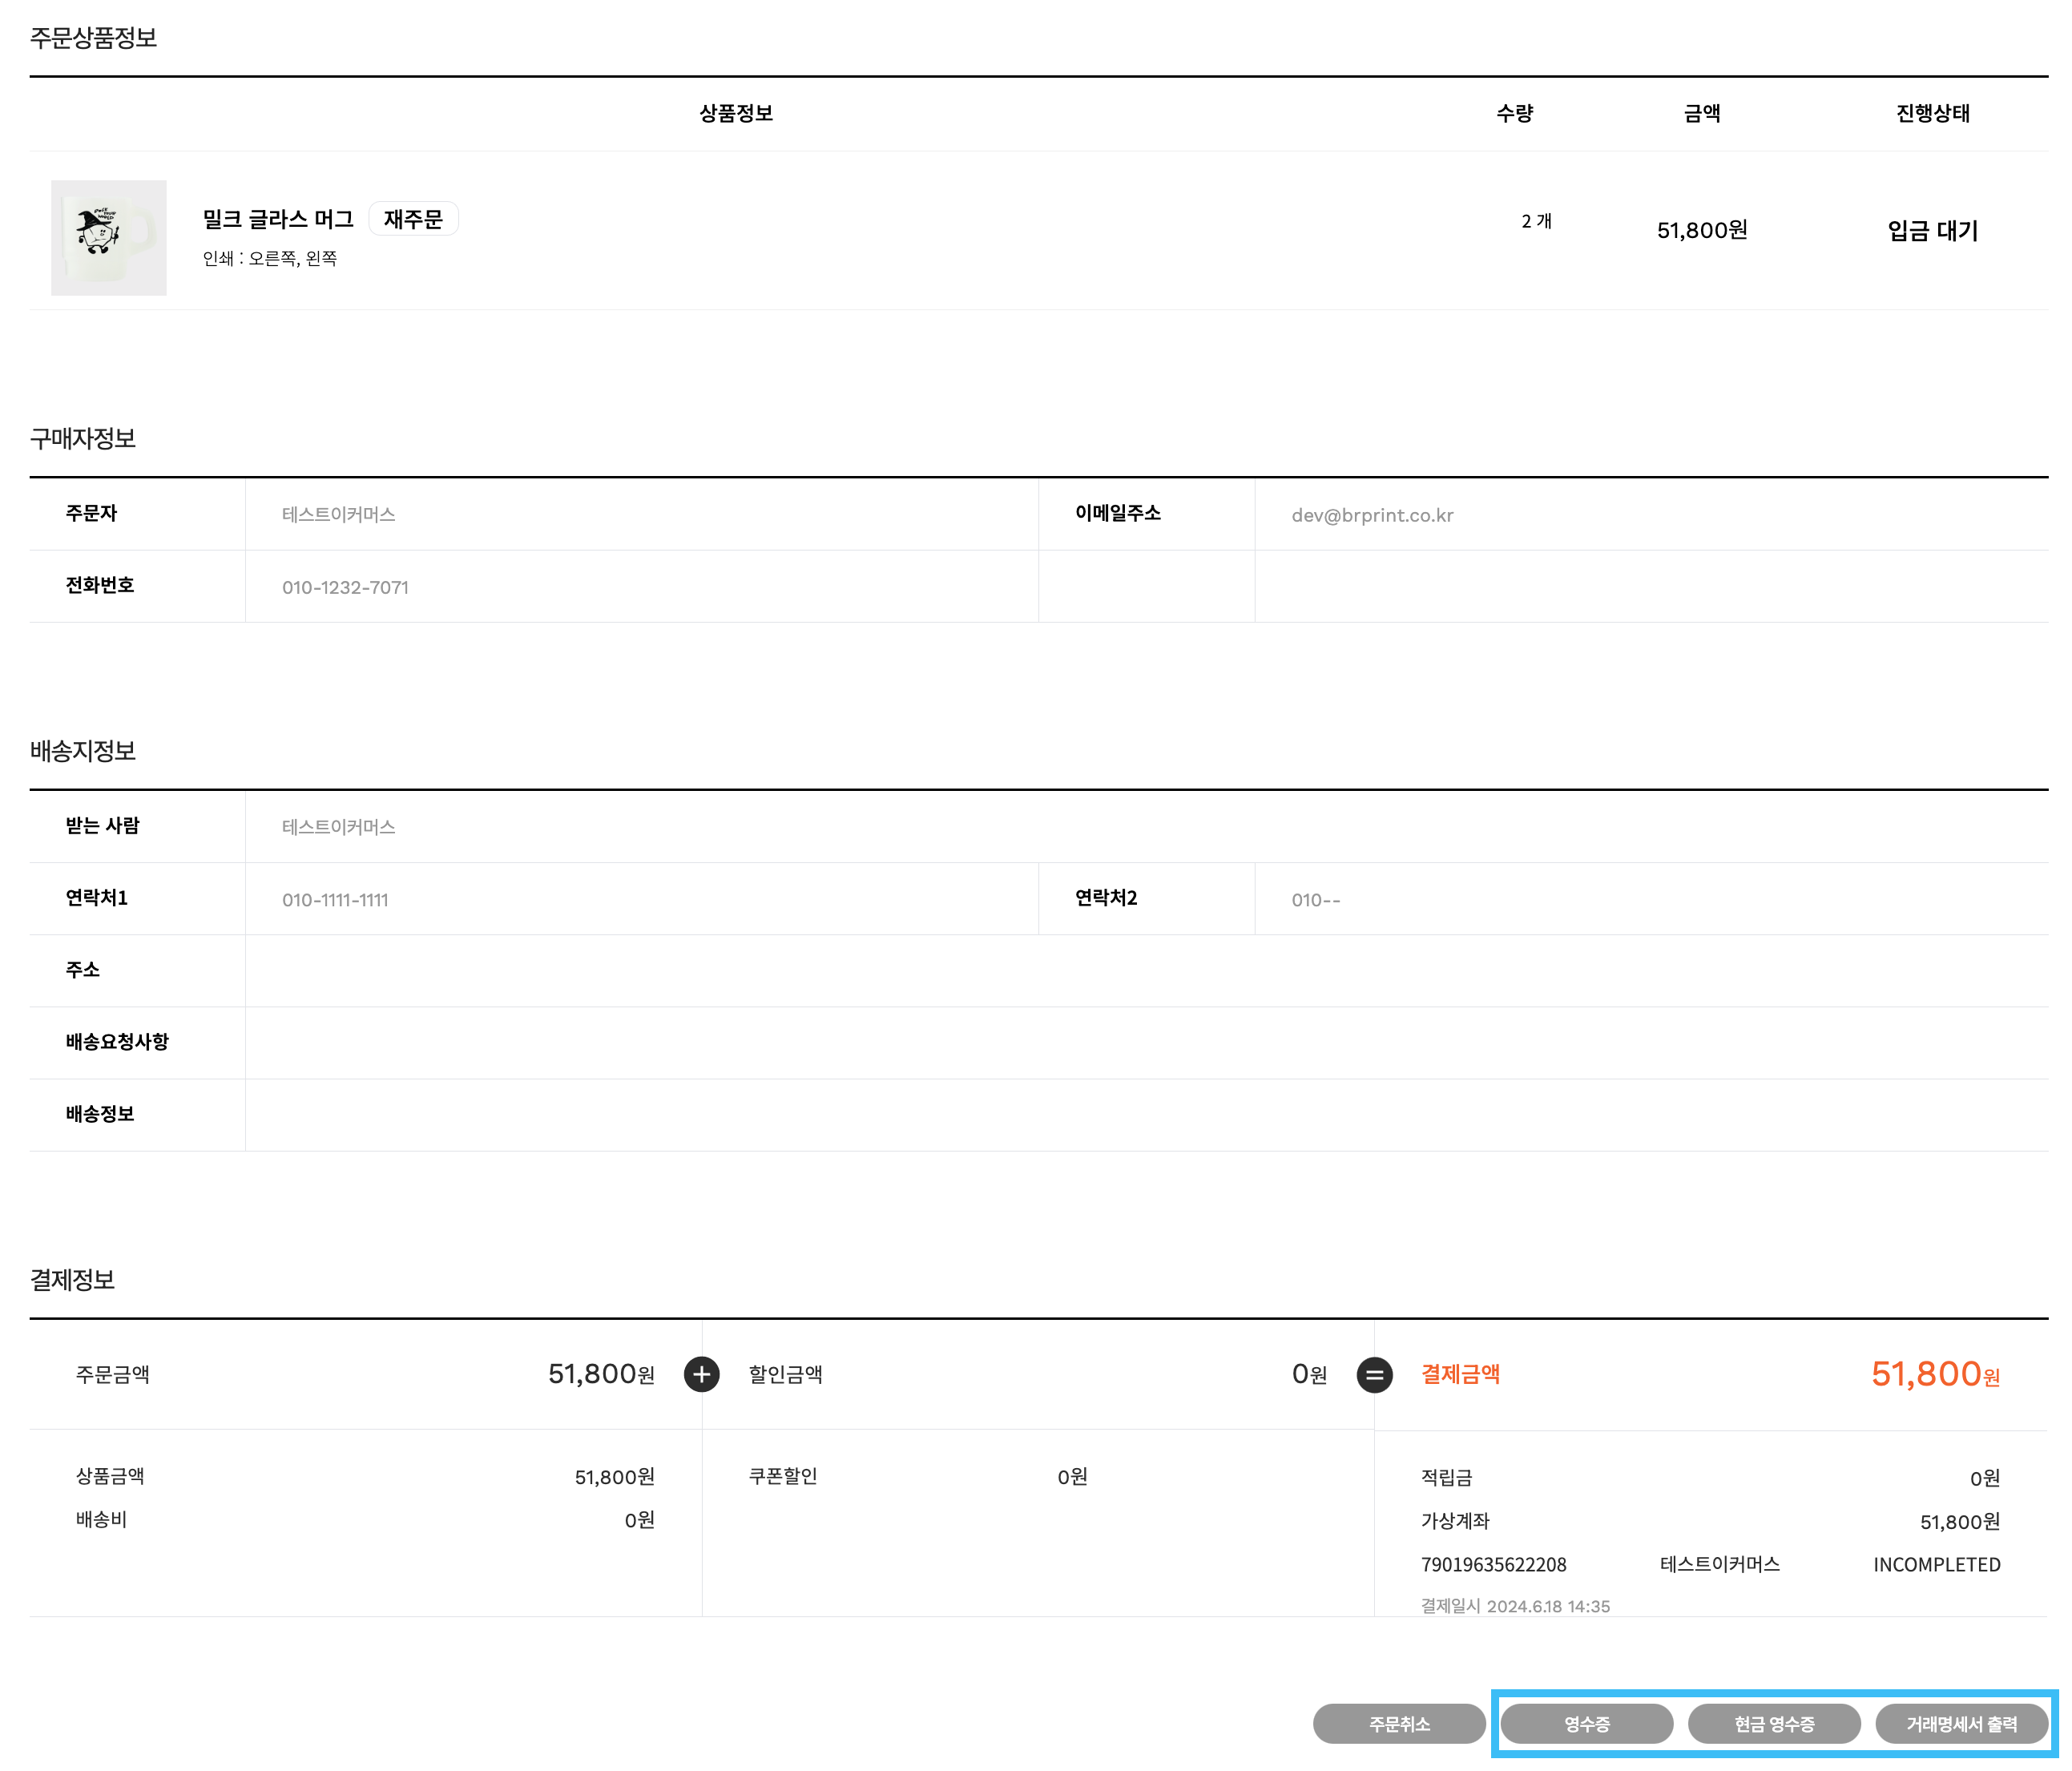This screenshot has width=2072, height=1771.
Task: Click the 밀크 글라스 머그 product name
Action: [x=278, y=219]
